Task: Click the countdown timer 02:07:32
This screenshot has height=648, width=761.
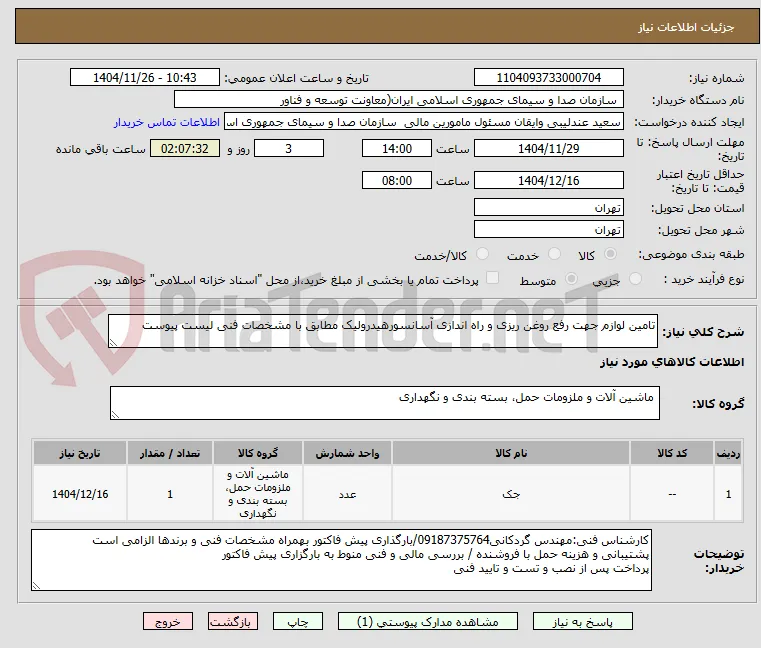Action: 185,149
